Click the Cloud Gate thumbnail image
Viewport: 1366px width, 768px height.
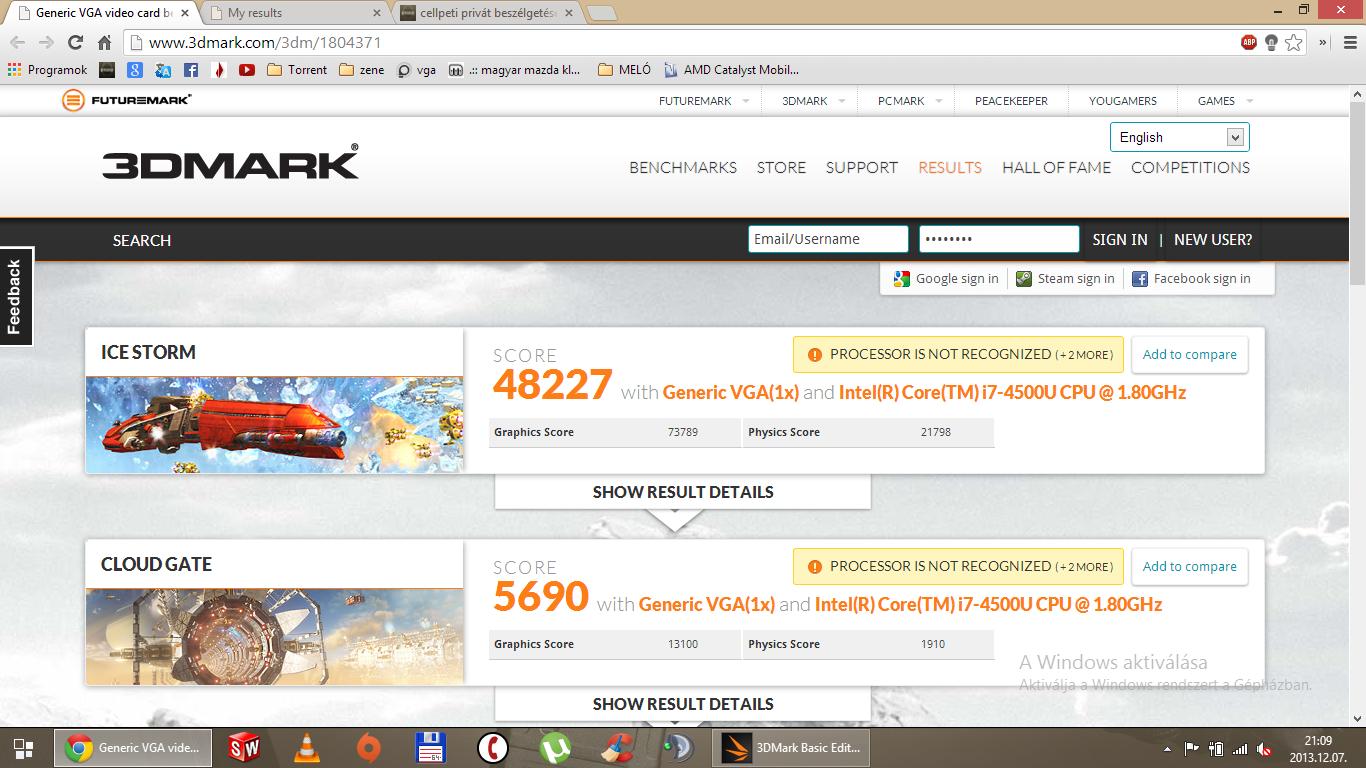[274, 636]
